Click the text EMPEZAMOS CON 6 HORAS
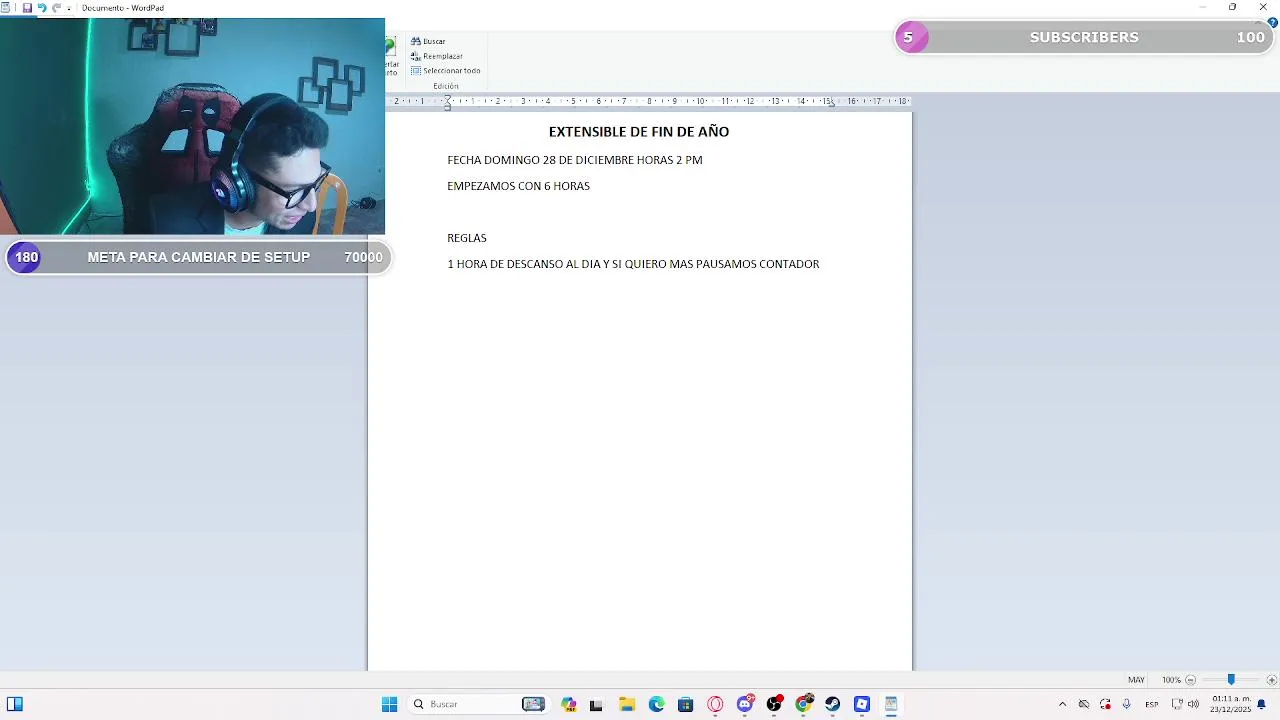Image resolution: width=1280 pixels, height=720 pixels. coord(518,186)
